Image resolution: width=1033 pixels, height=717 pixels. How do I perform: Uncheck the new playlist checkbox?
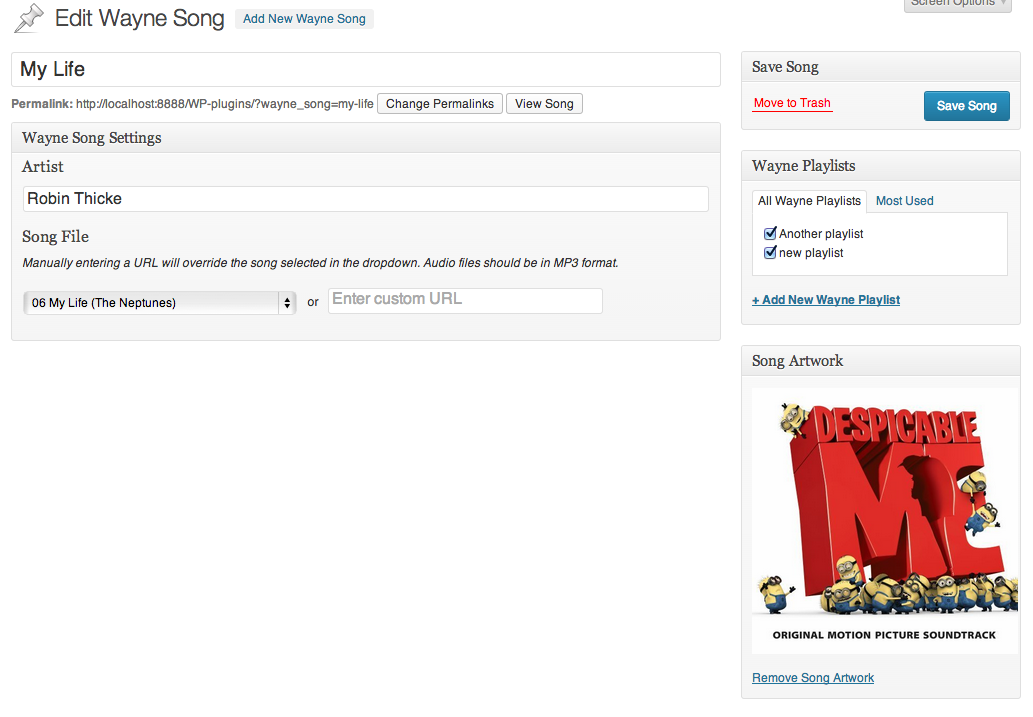[x=770, y=252]
